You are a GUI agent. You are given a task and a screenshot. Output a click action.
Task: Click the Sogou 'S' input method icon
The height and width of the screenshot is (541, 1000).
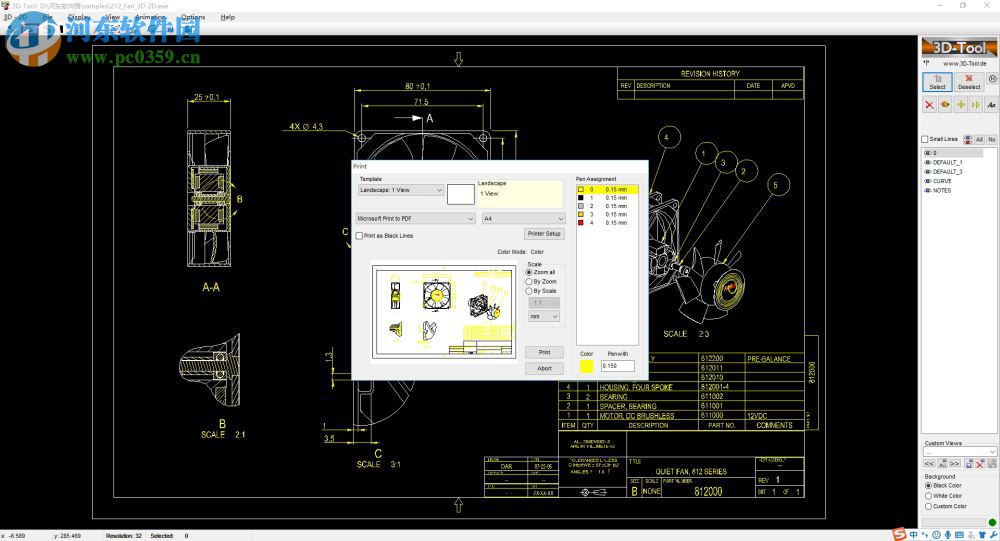click(x=899, y=535)
